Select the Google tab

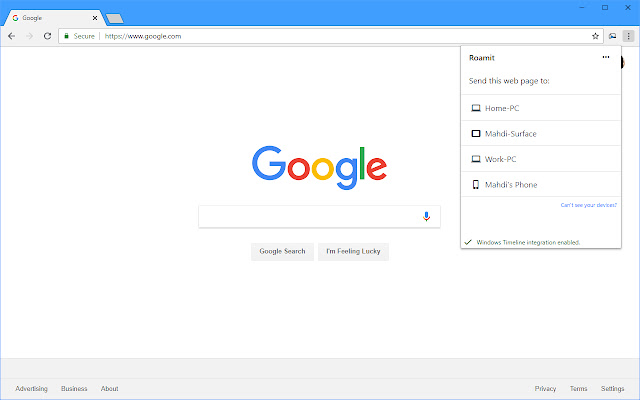pyautogui.click(x=53, y=18)
